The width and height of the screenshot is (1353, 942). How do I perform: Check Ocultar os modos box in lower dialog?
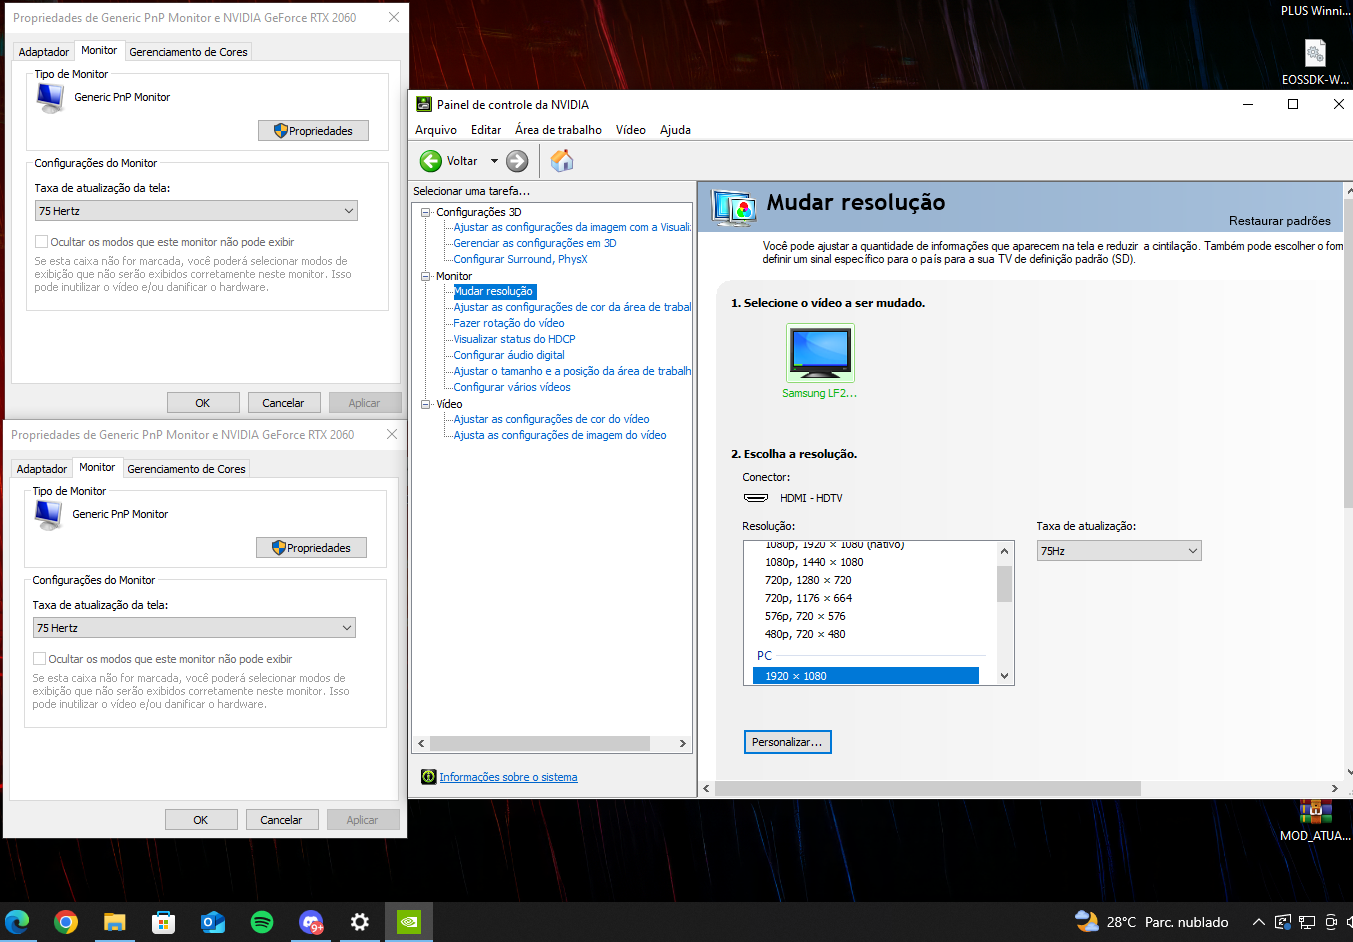(39, 659)
